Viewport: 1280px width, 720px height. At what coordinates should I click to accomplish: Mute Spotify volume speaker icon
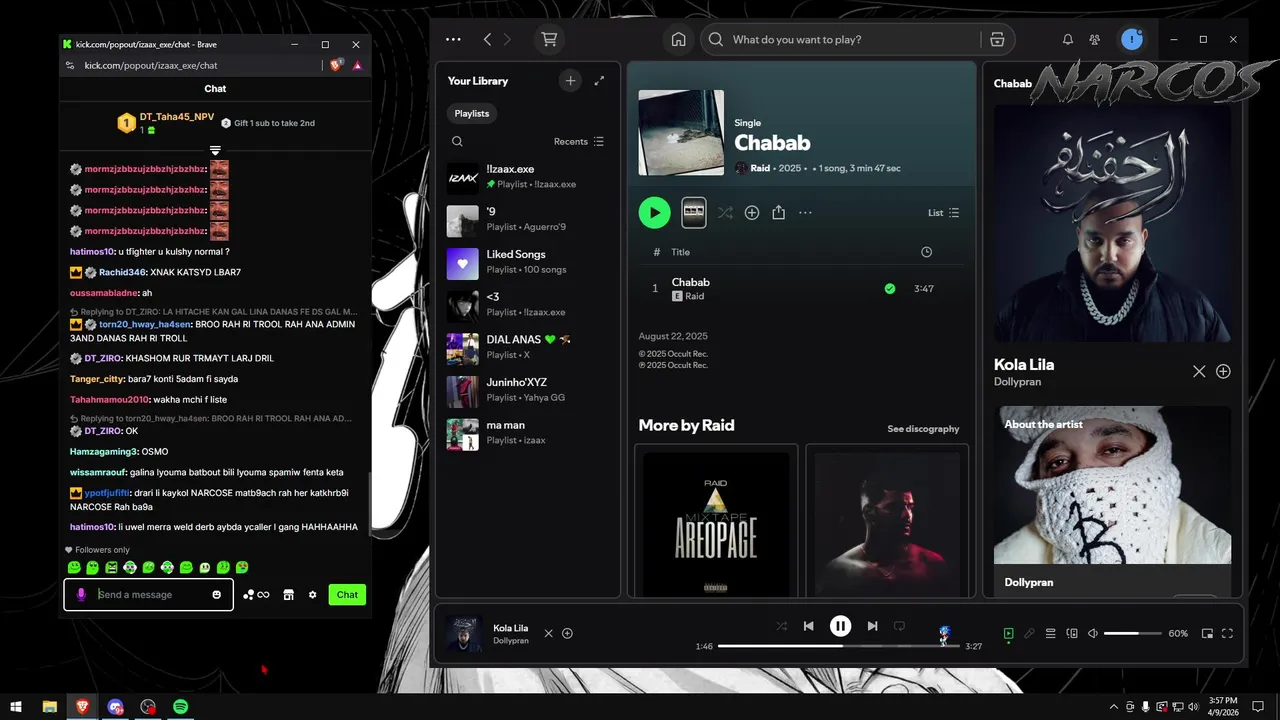[1092, 633]
